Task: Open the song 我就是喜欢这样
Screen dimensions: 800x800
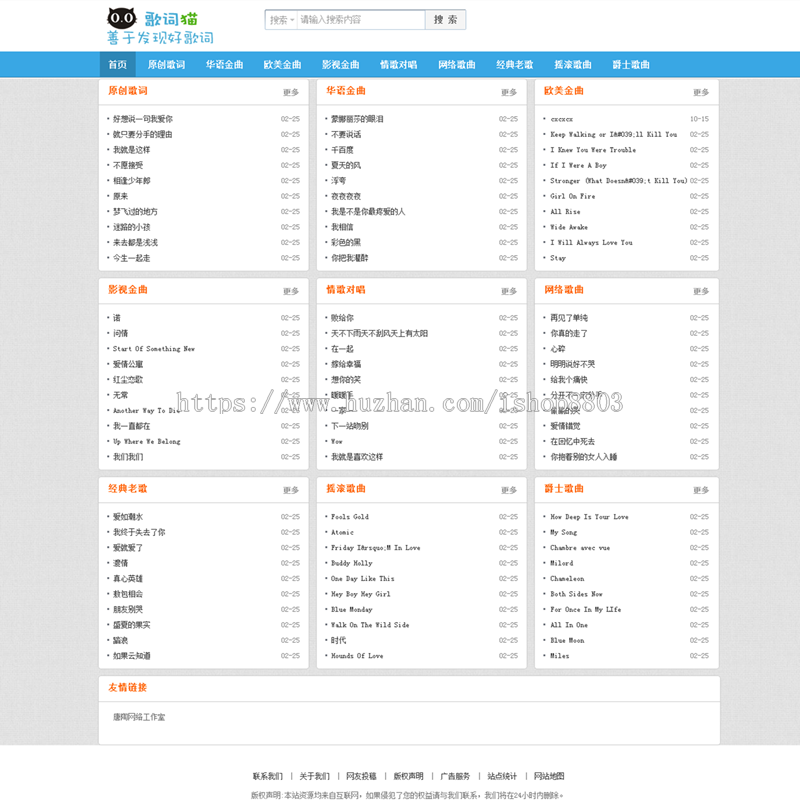Action: [357, 457]
